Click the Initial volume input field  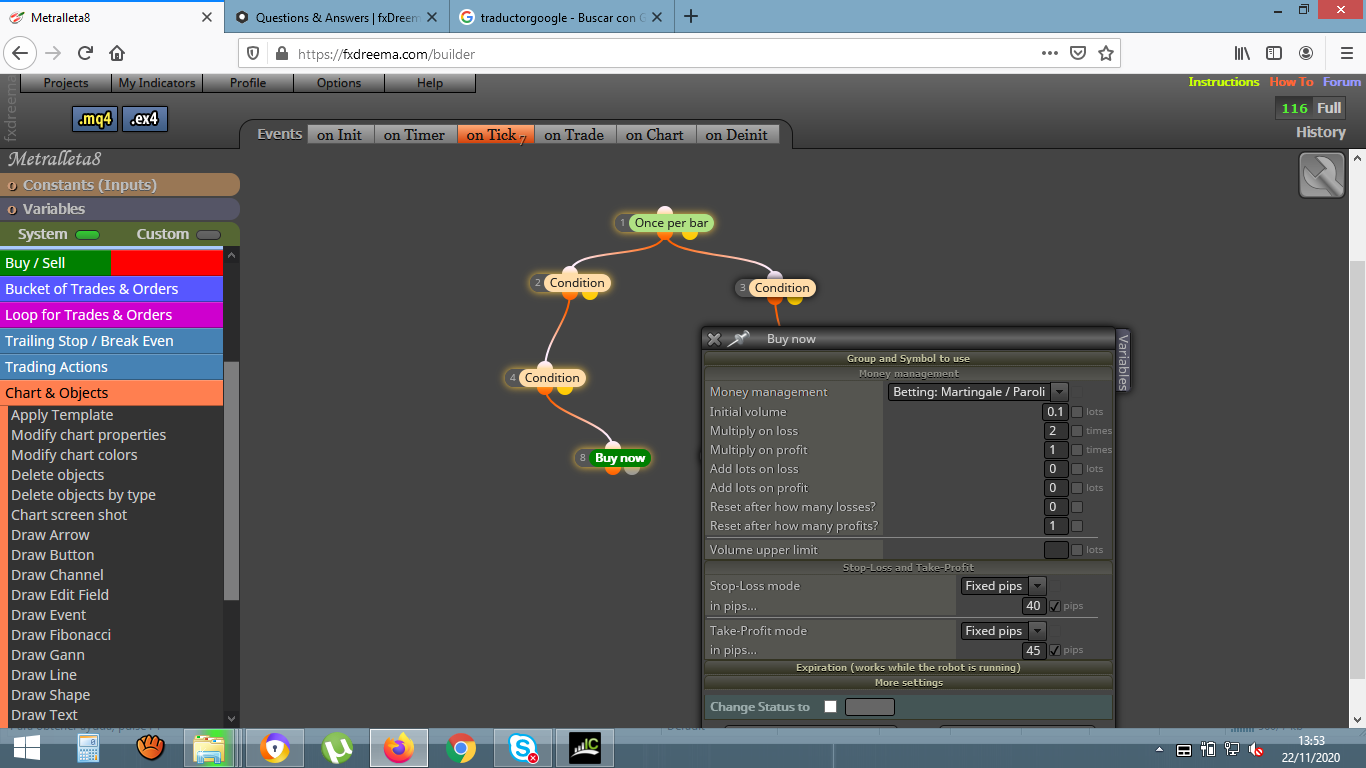point(1056,412)
